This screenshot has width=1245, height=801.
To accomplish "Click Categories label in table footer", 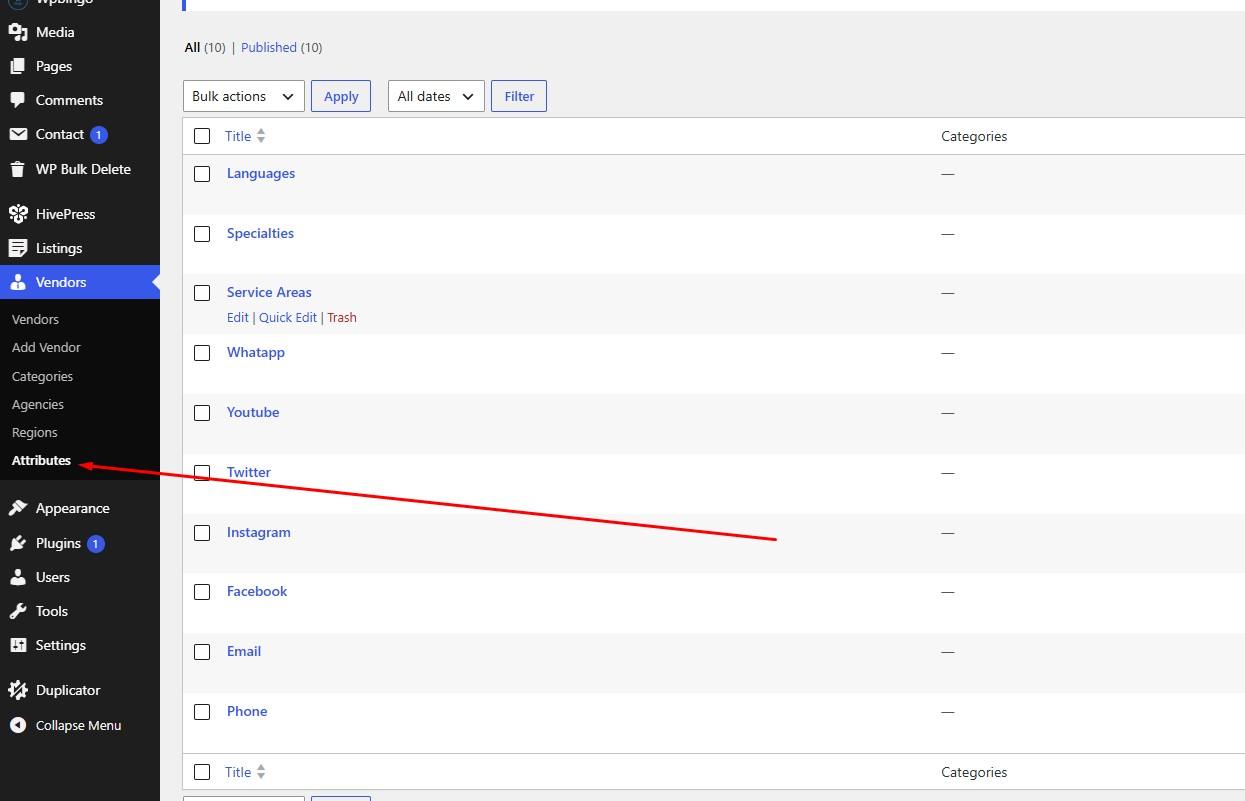I will (974, 772).
